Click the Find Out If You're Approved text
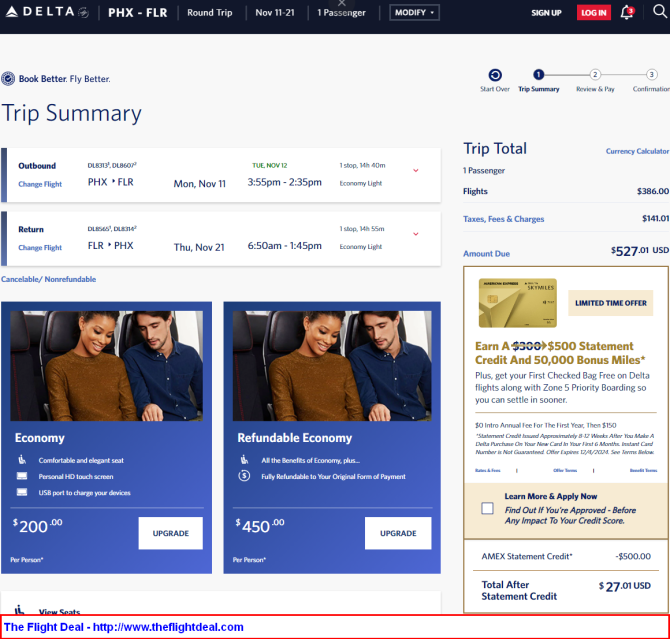This screenshot has height=639, width=670. click(x=570, y=515)
